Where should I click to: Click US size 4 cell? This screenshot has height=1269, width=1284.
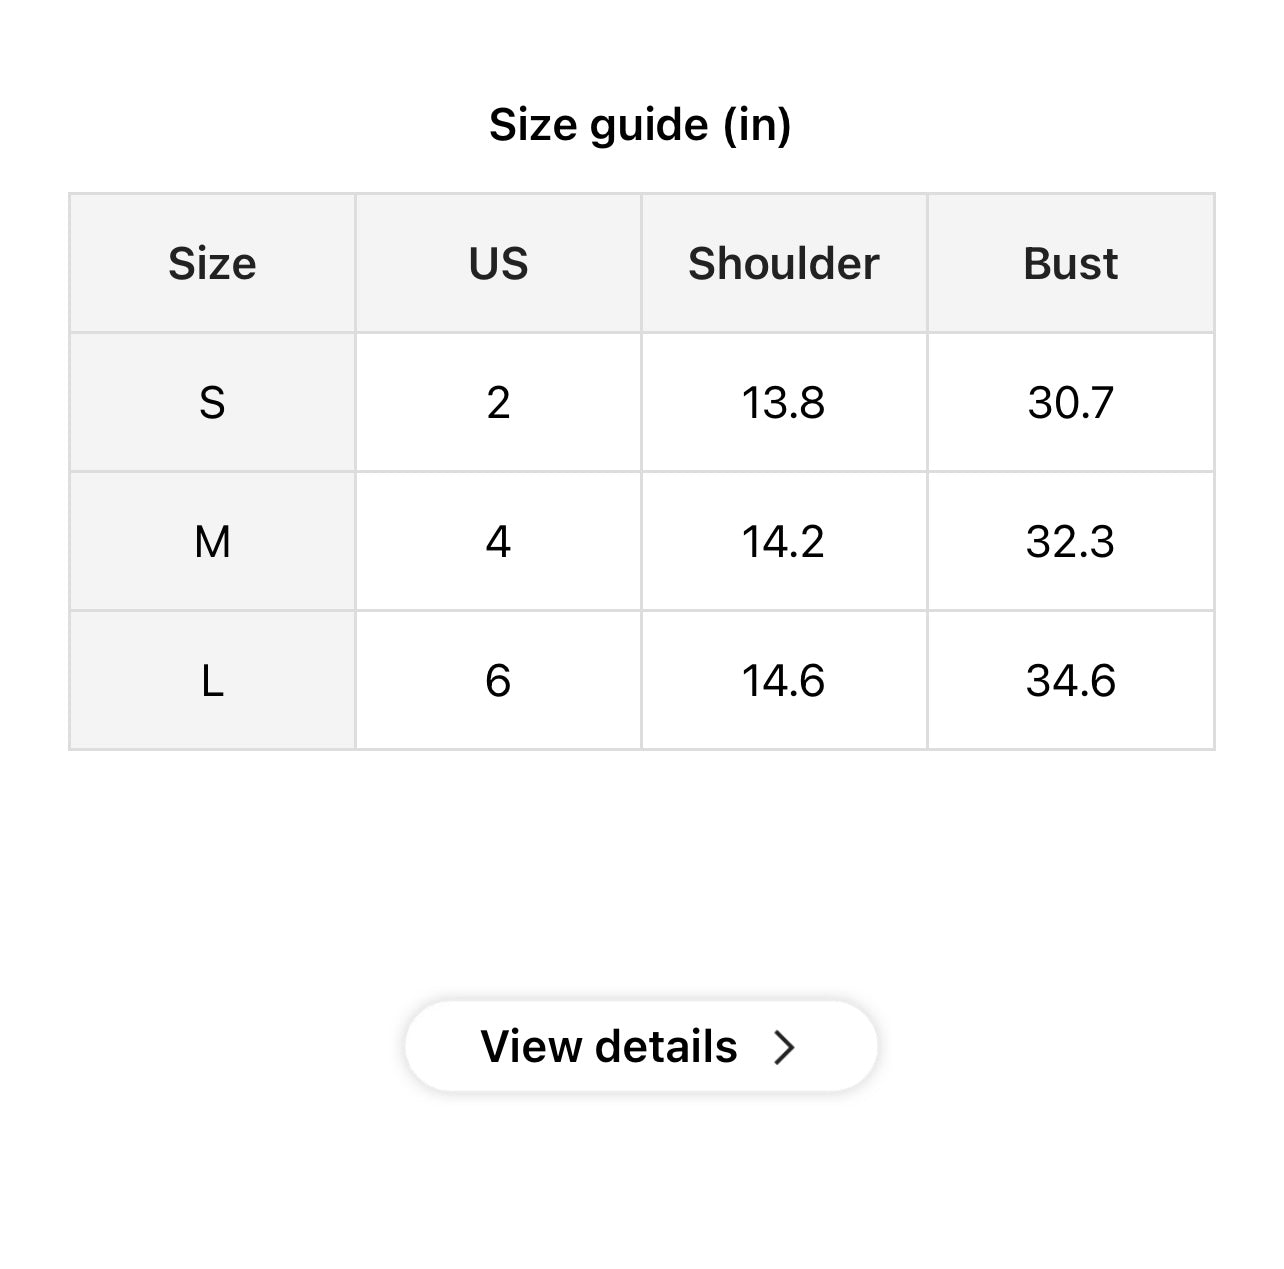pyautogui.click(x=498, y=542)
